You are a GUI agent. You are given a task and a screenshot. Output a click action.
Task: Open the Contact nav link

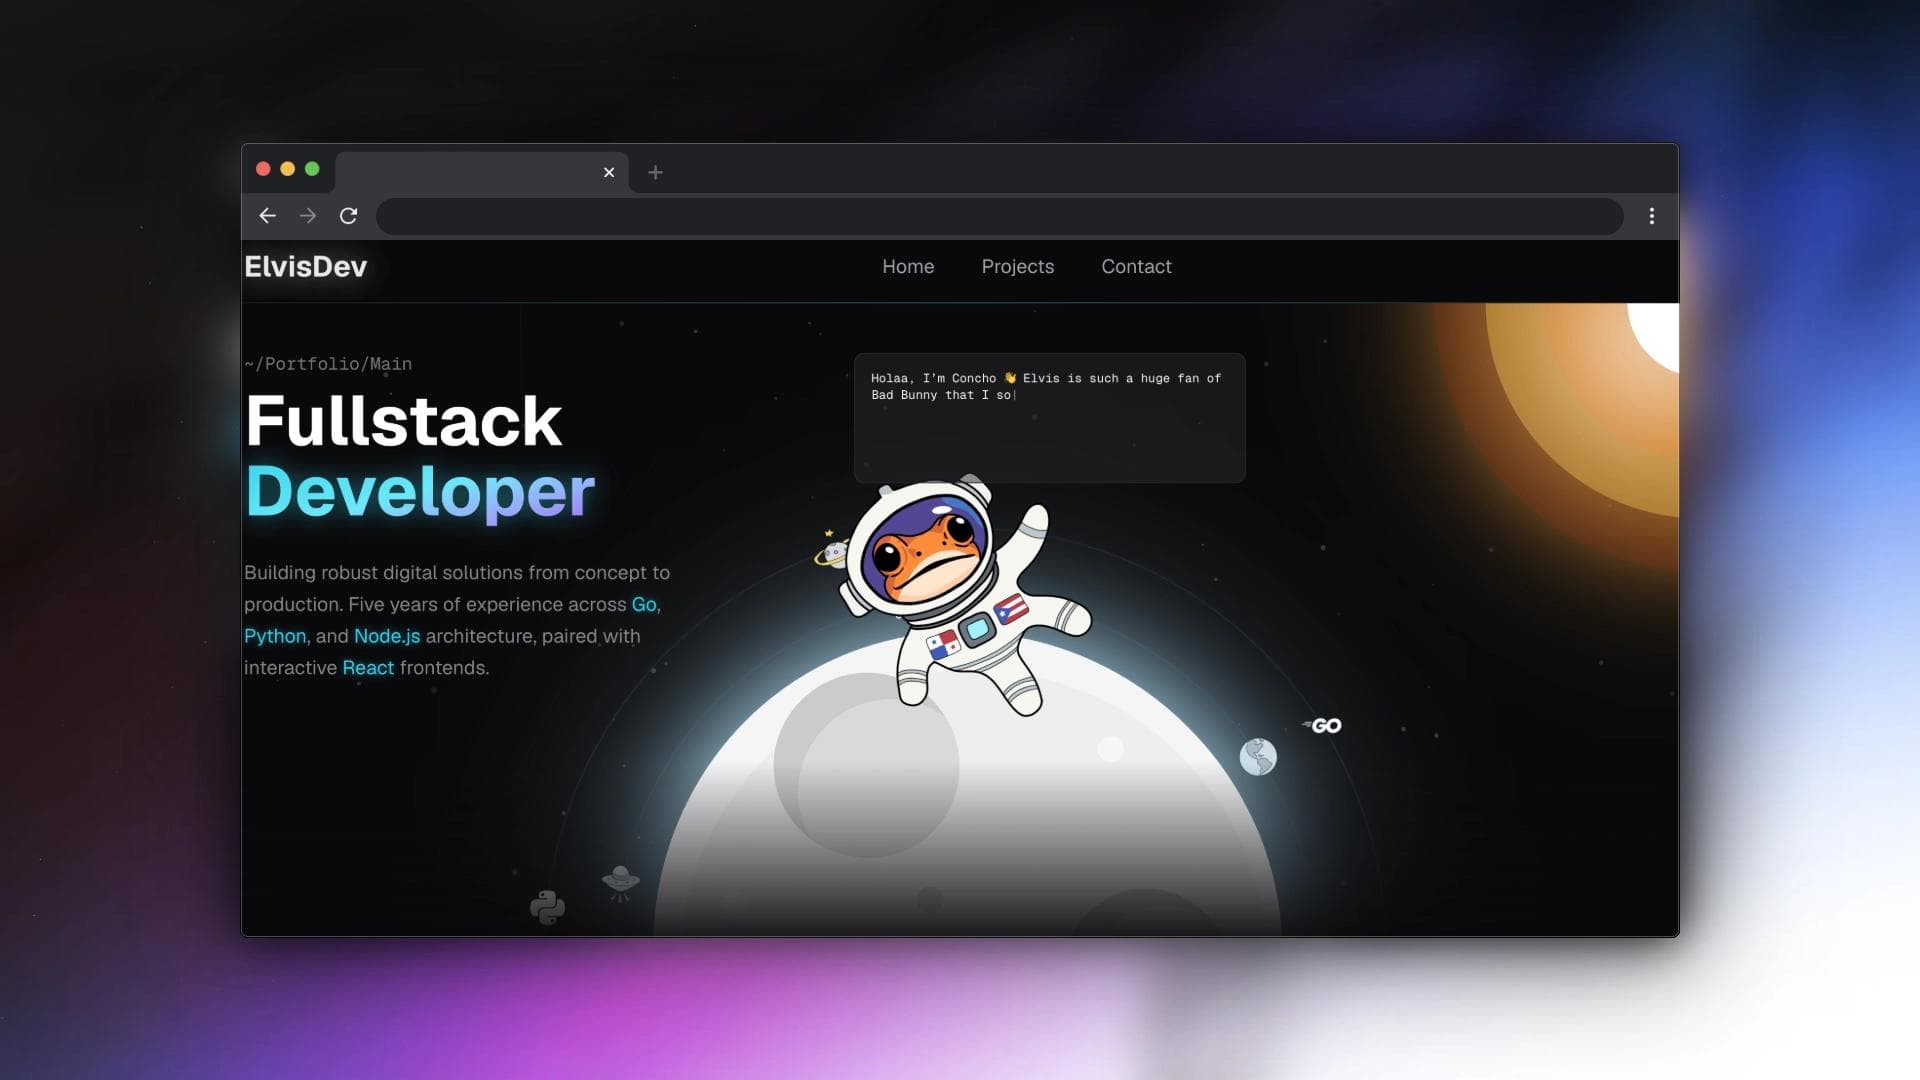pos(1136,266)
